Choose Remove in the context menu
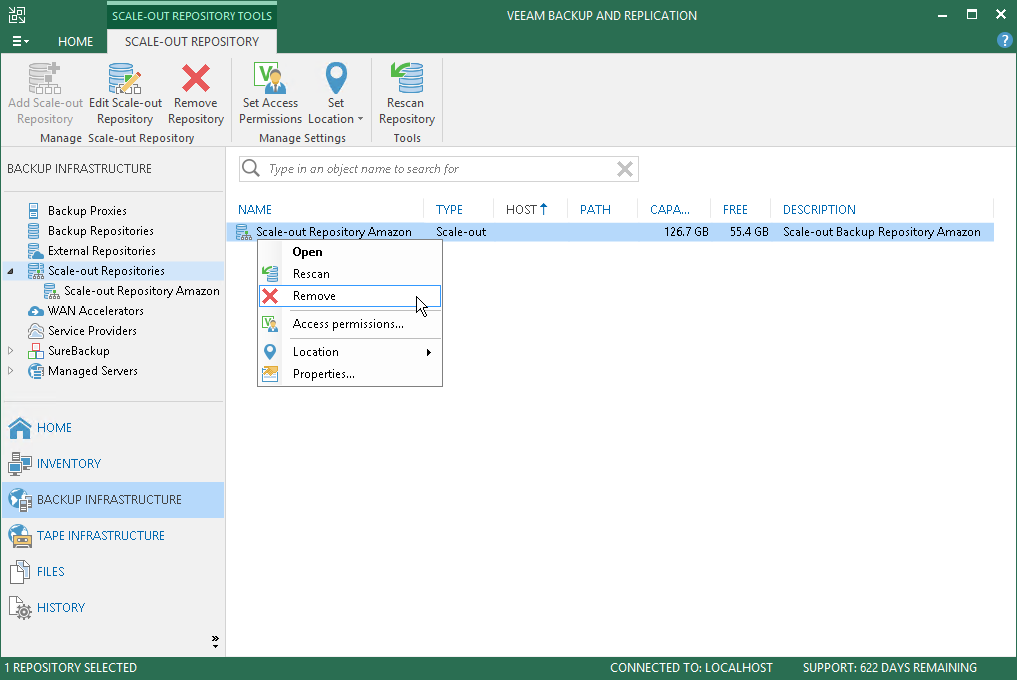Screen dimensions: 1017x680 pos(350,296)
